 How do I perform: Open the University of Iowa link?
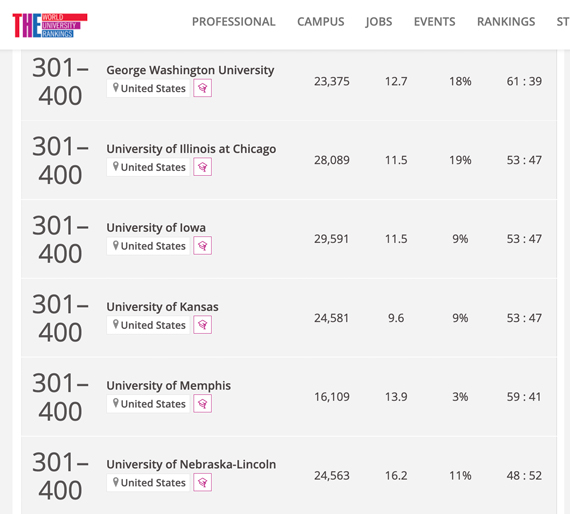click(156, 228)
